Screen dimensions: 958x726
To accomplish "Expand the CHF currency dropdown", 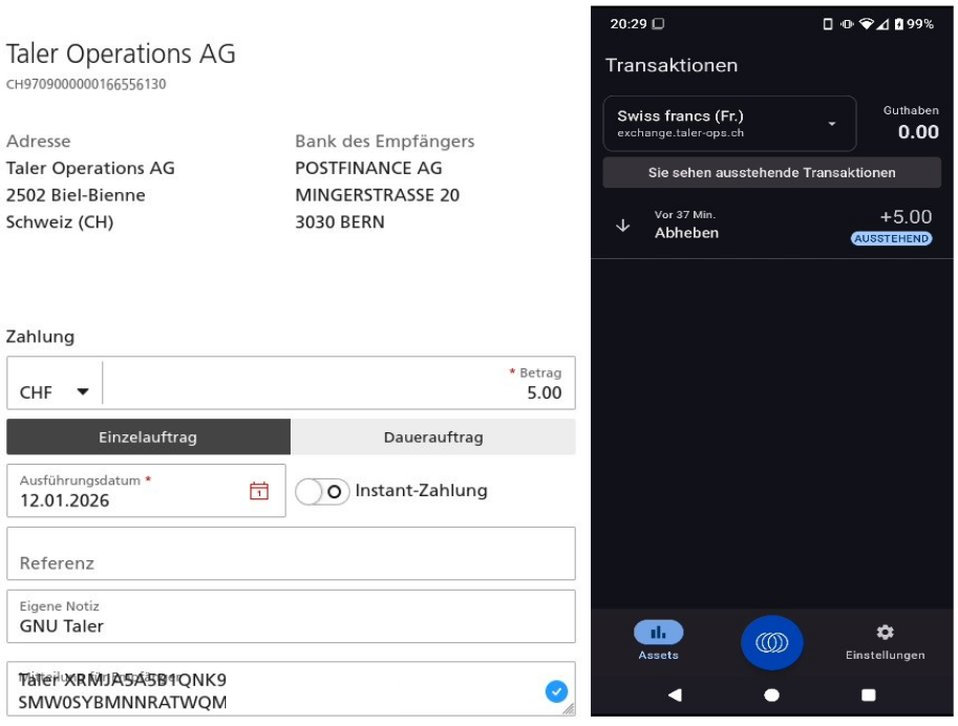I will [x=55, y=392].
